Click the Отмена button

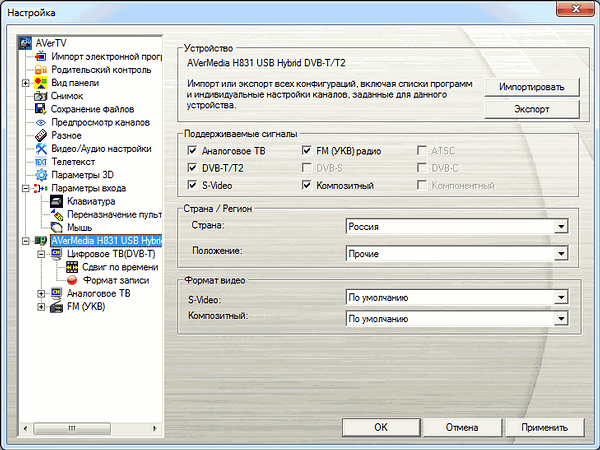462,427
